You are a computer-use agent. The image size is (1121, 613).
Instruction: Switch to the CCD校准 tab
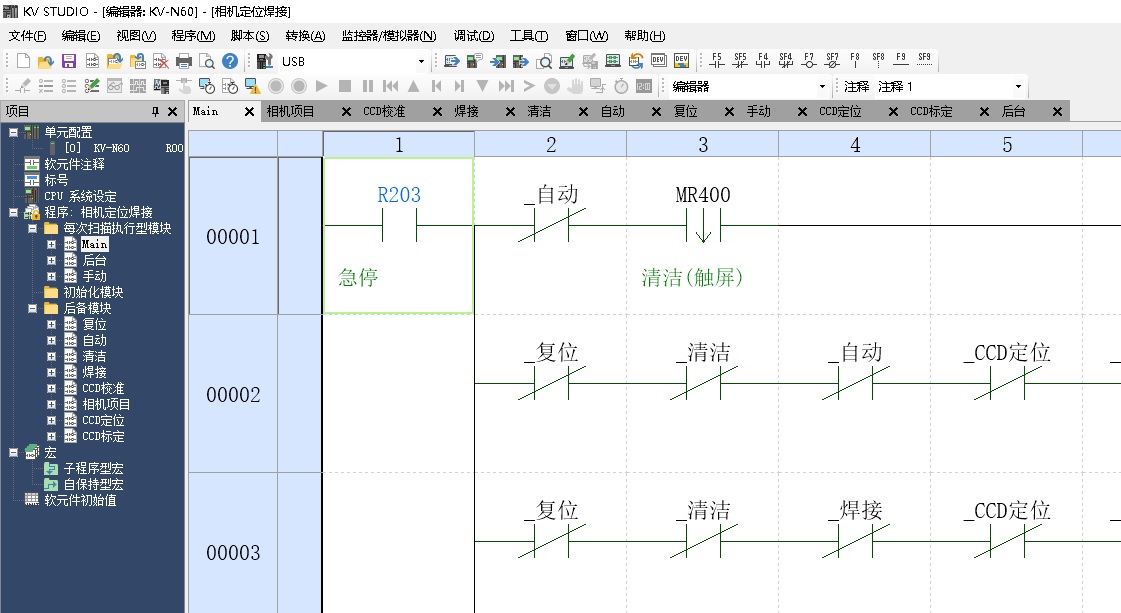(384, 112)
